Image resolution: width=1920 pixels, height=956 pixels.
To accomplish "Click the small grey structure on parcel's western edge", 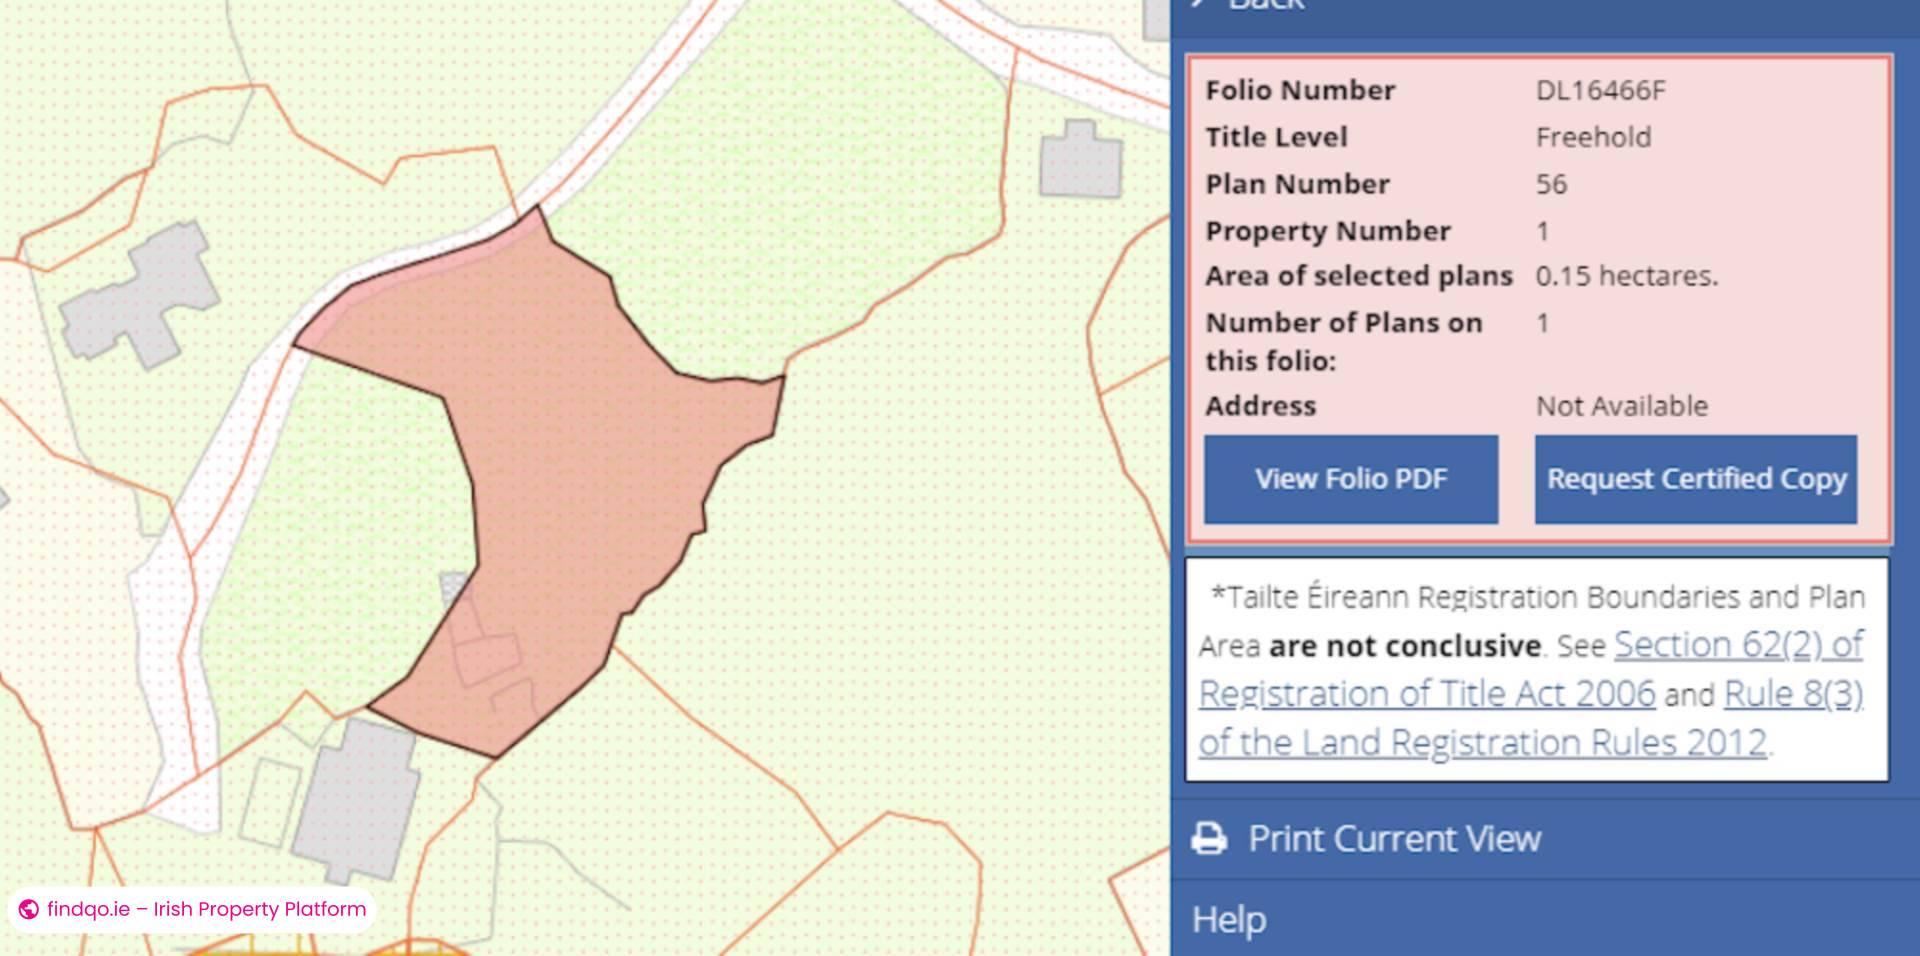I will [x=455, y=586].
